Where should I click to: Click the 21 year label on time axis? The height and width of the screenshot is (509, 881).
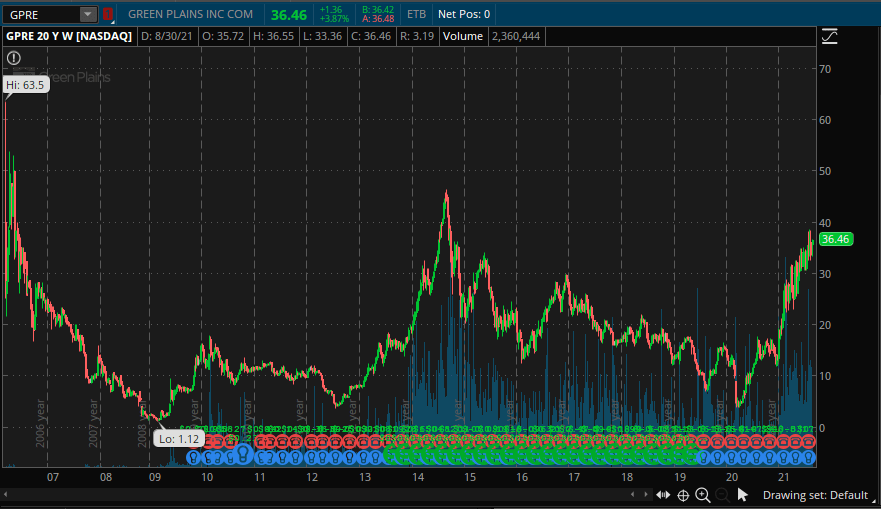click(784, 477)
